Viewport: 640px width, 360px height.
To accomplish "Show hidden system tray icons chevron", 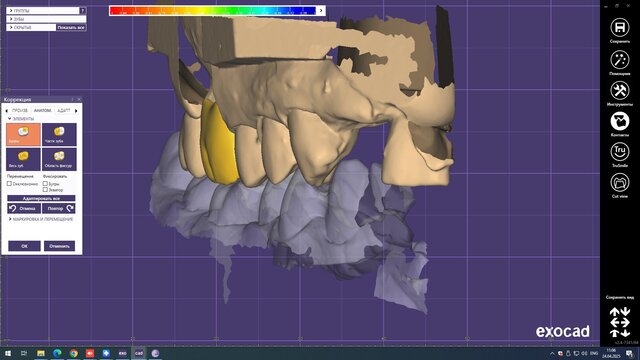I will 552,353.
